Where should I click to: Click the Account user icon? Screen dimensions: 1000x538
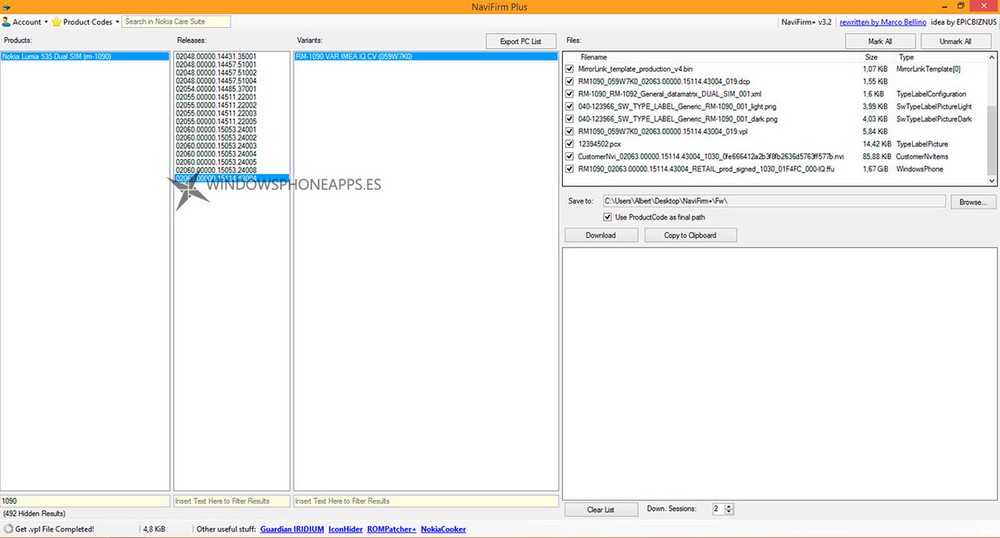pyautogui.click(x=6, y=22)
